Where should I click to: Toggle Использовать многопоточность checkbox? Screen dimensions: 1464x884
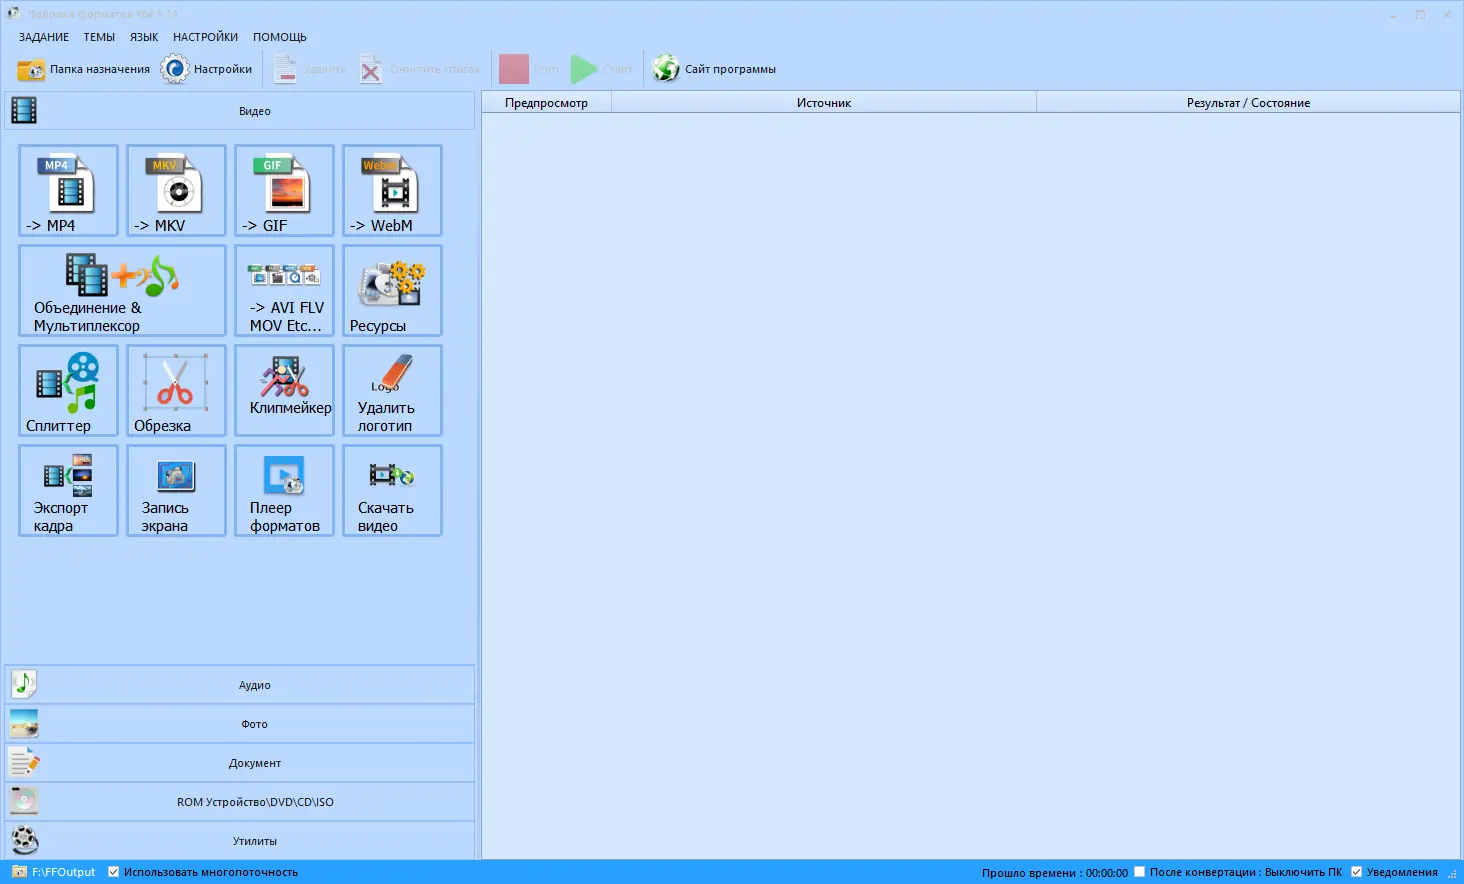point(113,871)
